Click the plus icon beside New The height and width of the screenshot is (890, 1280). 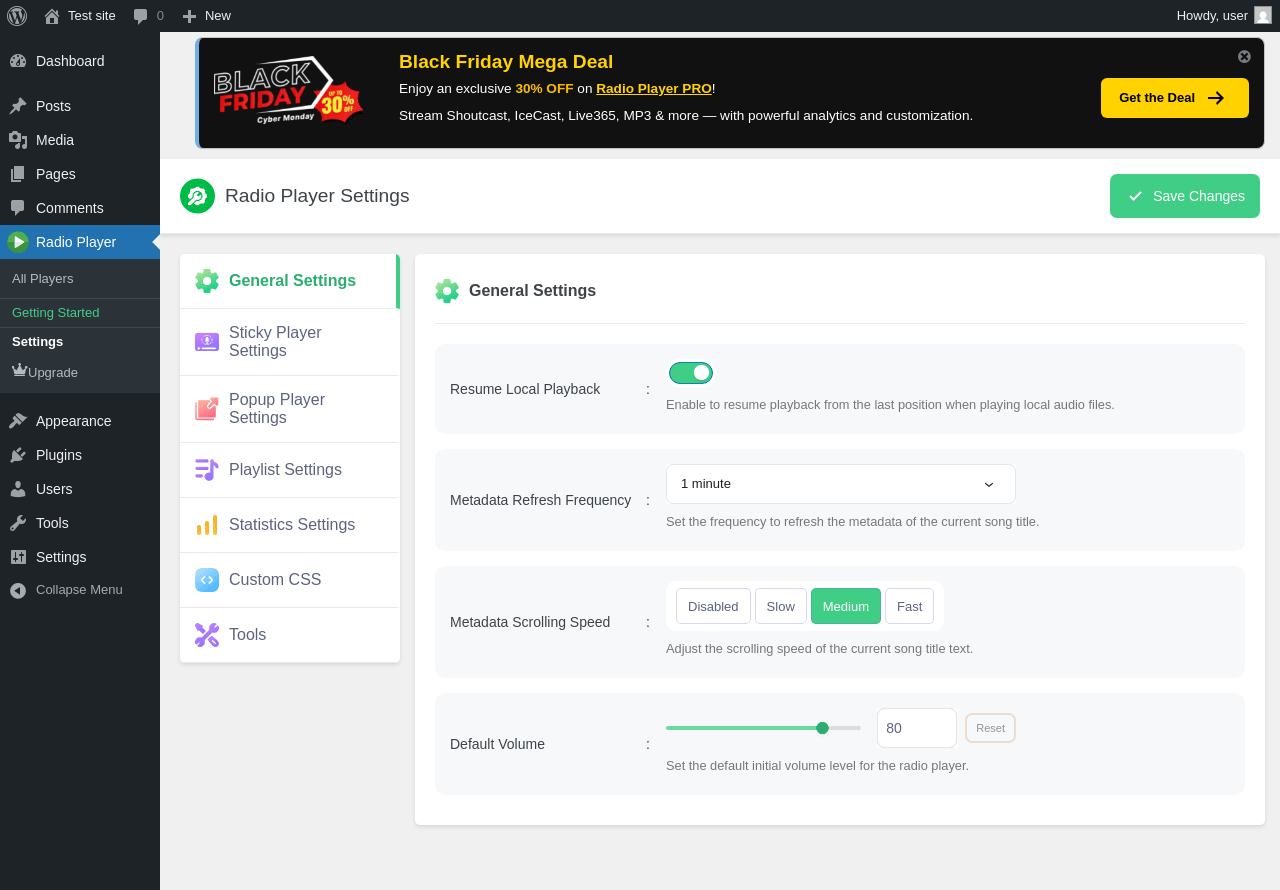click(189, 16)
